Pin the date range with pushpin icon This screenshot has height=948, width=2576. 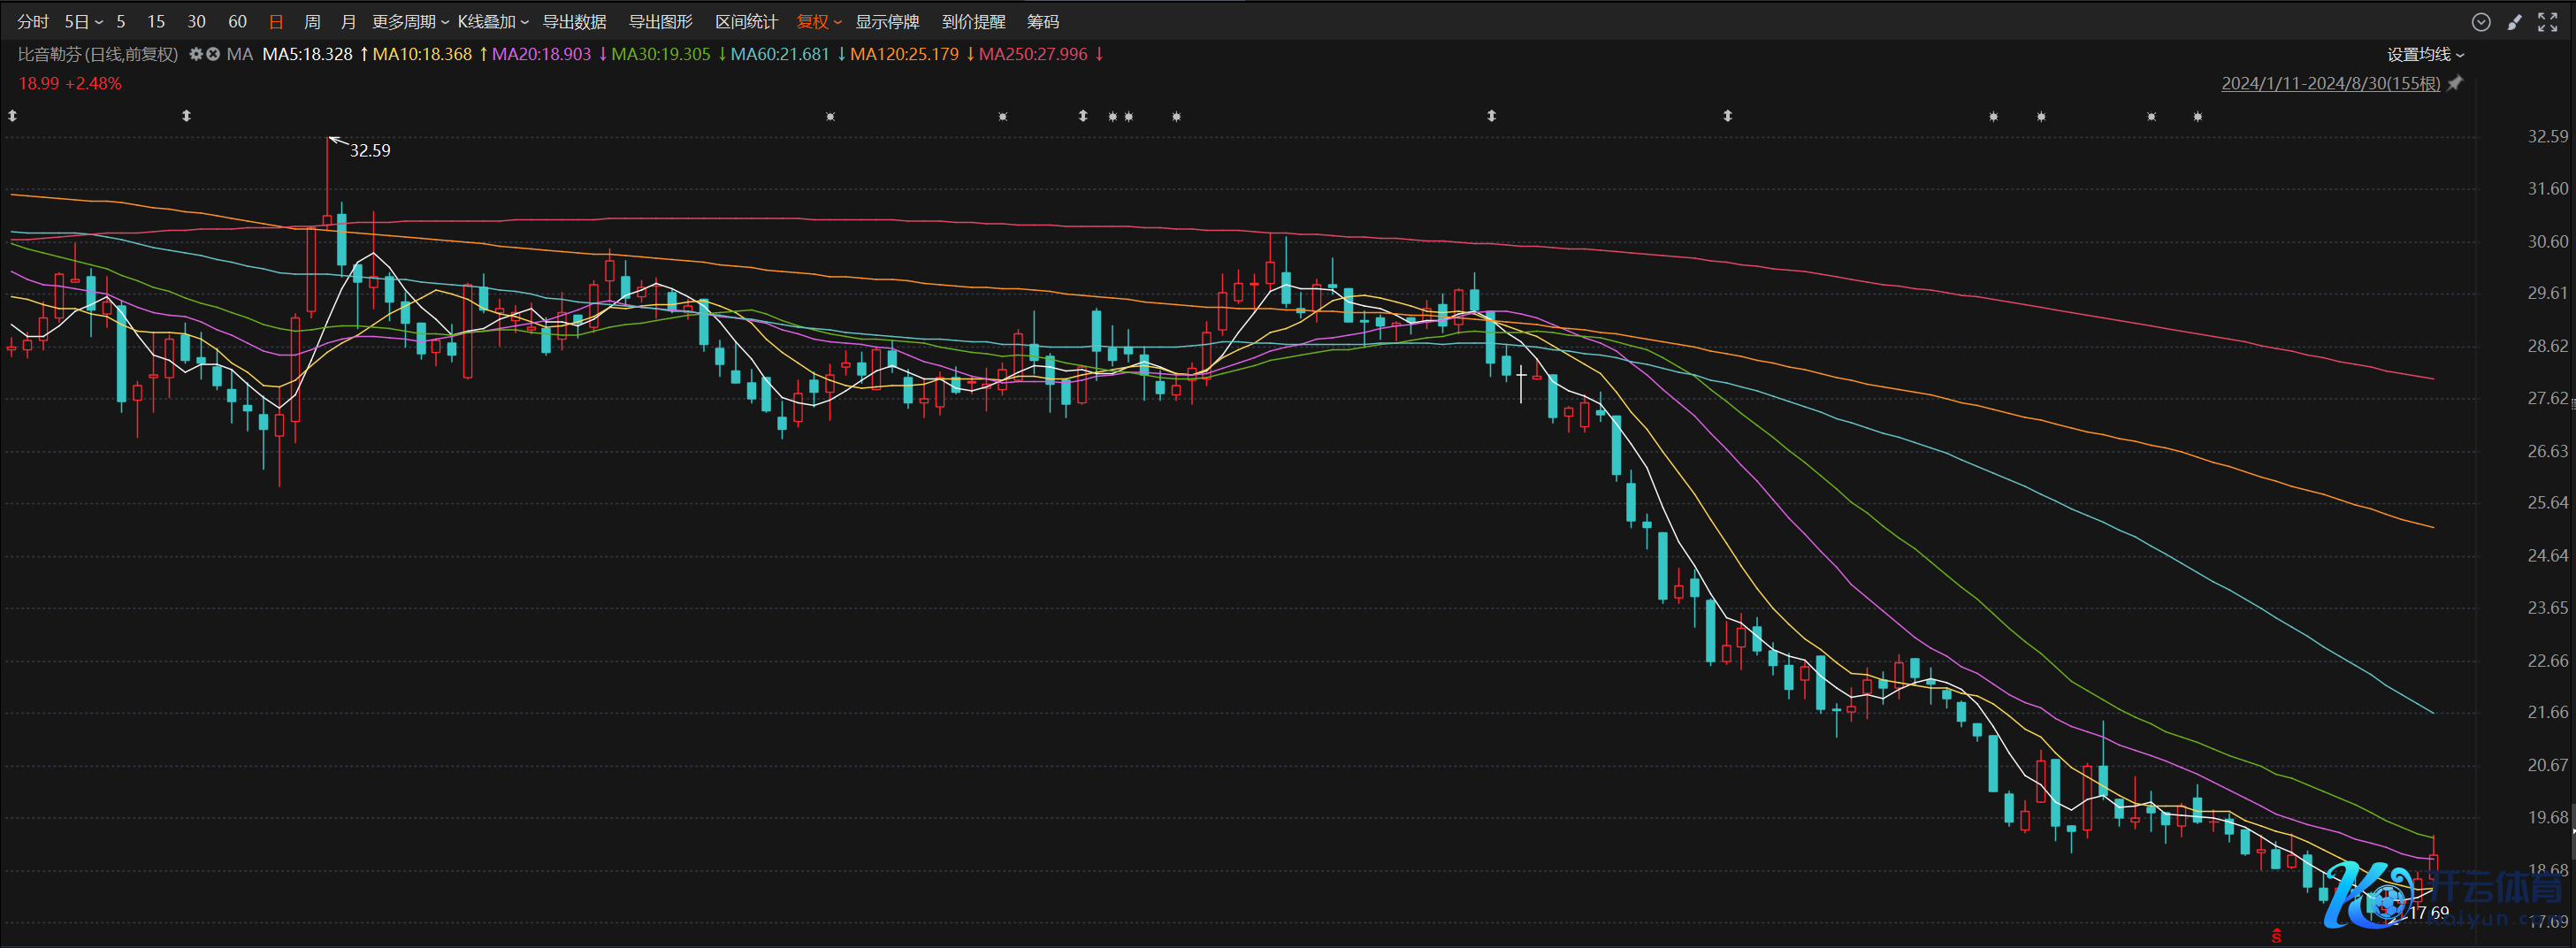click(2455, 84)
